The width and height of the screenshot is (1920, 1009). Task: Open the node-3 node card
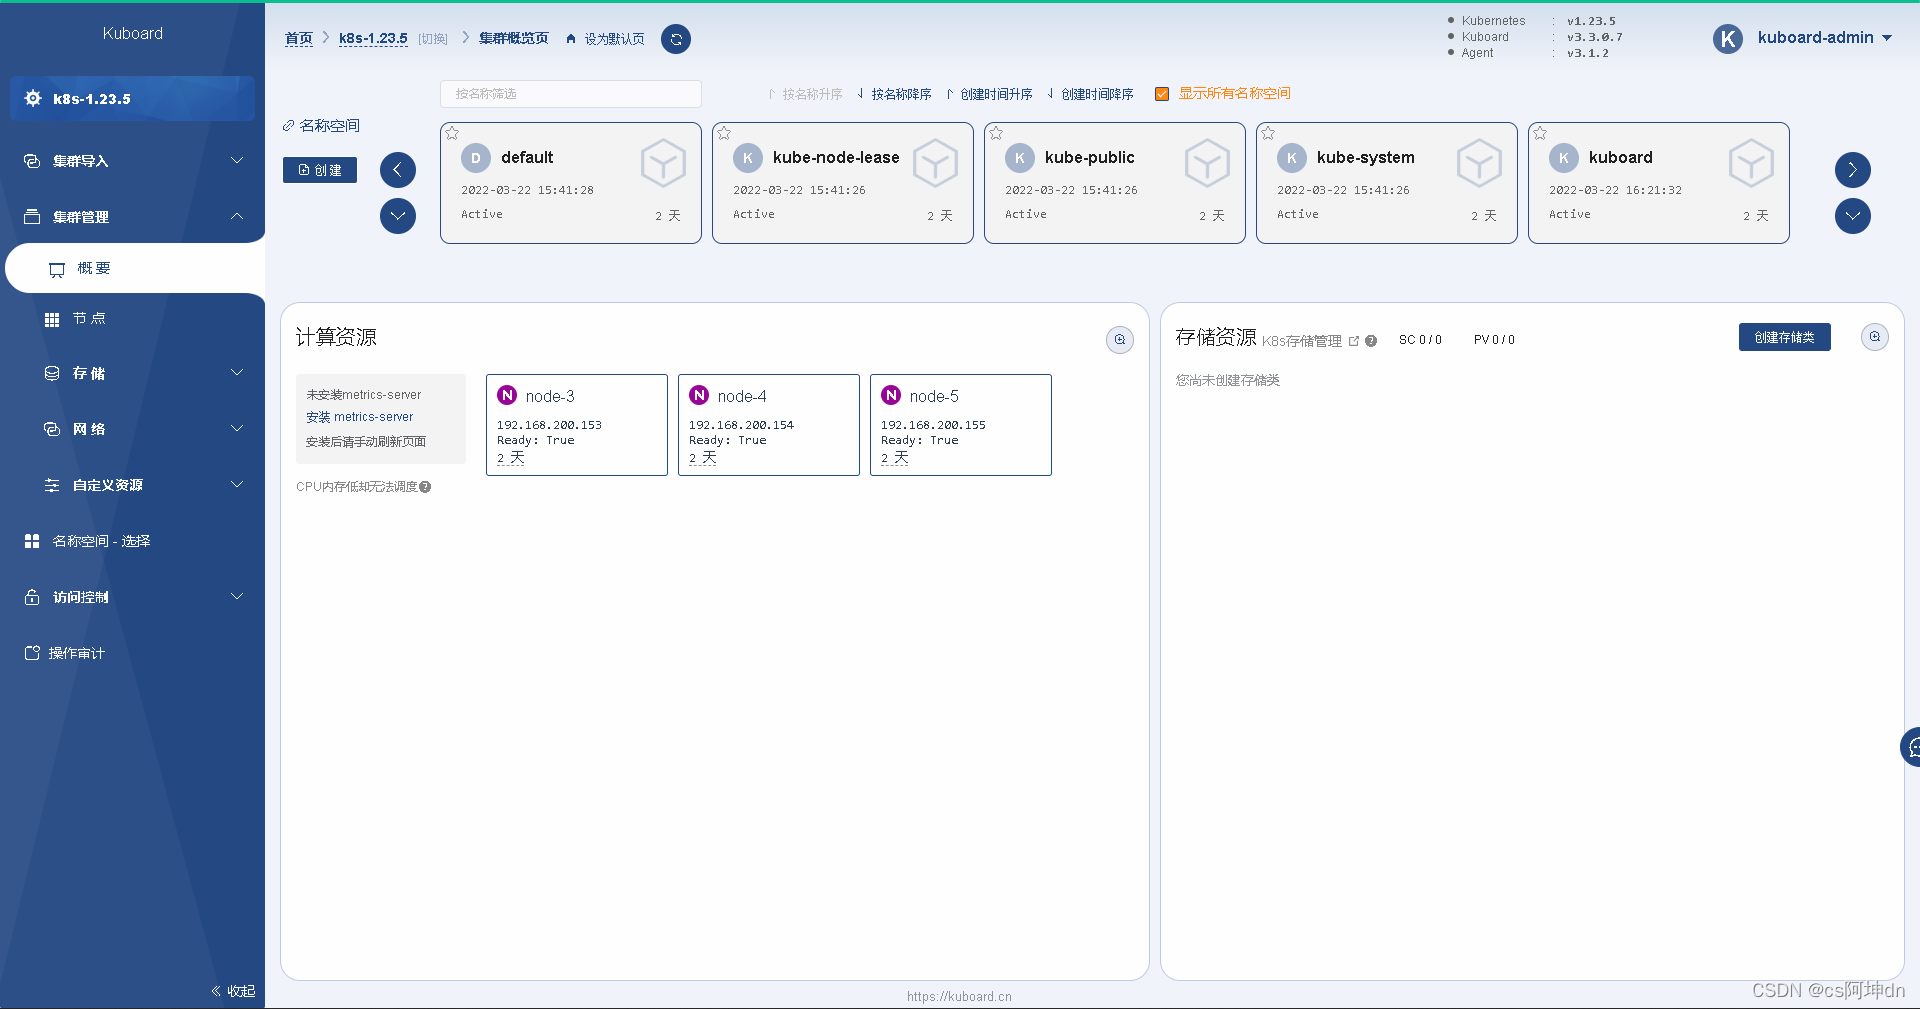[x=577, y=425]
